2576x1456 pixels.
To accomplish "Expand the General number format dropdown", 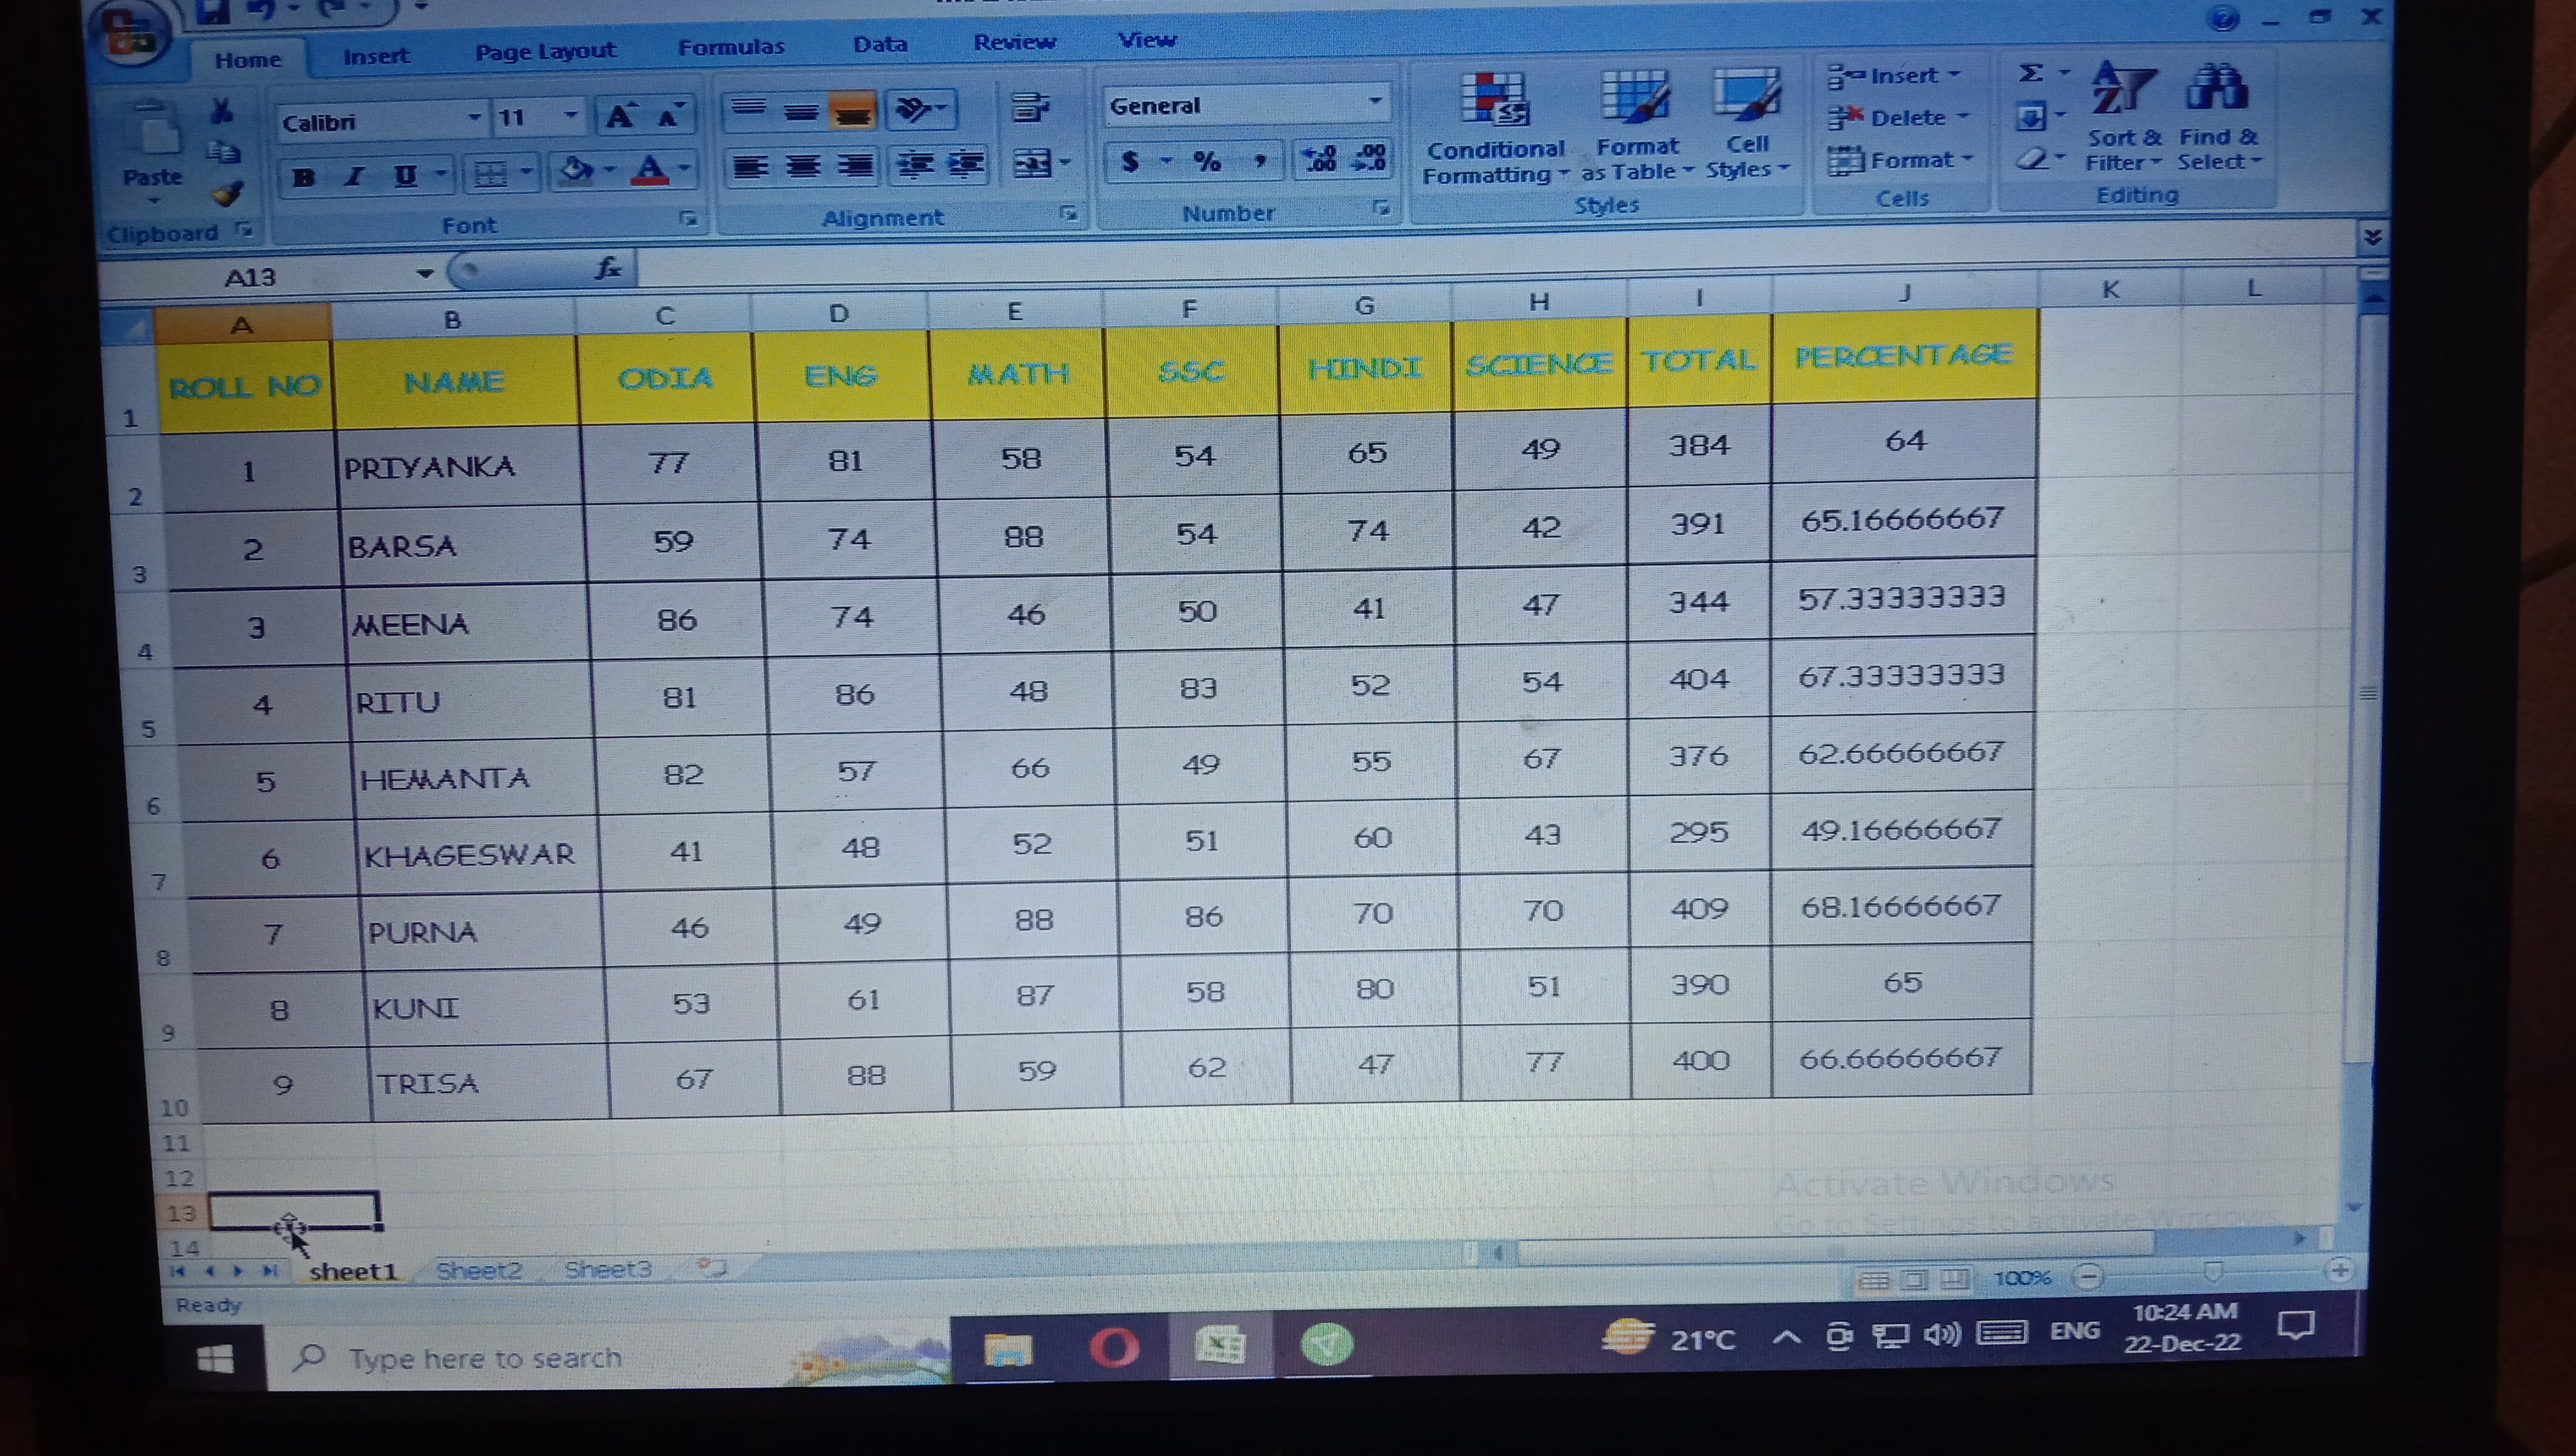I will 1375,101.
